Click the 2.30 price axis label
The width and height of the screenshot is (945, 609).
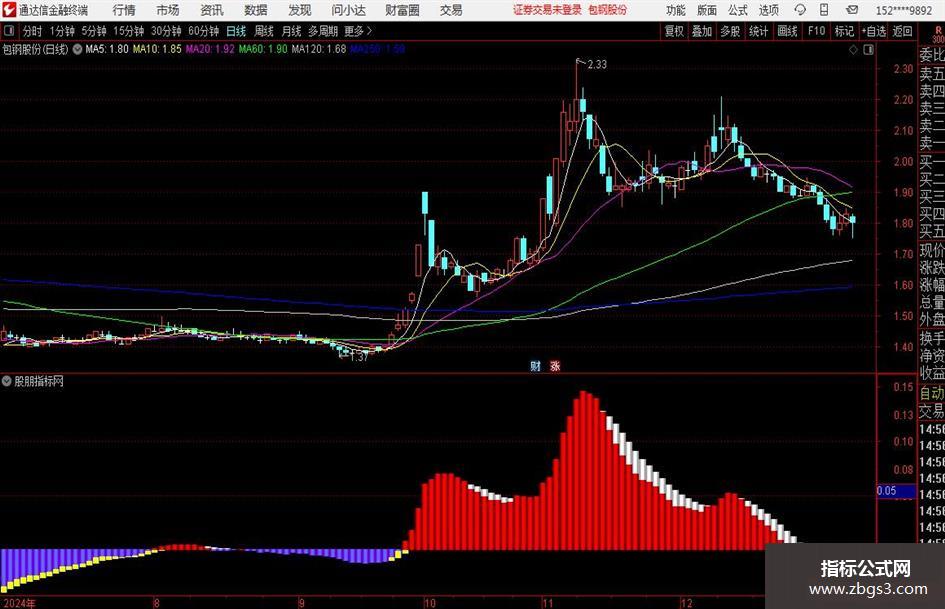(x=903, y=69)
